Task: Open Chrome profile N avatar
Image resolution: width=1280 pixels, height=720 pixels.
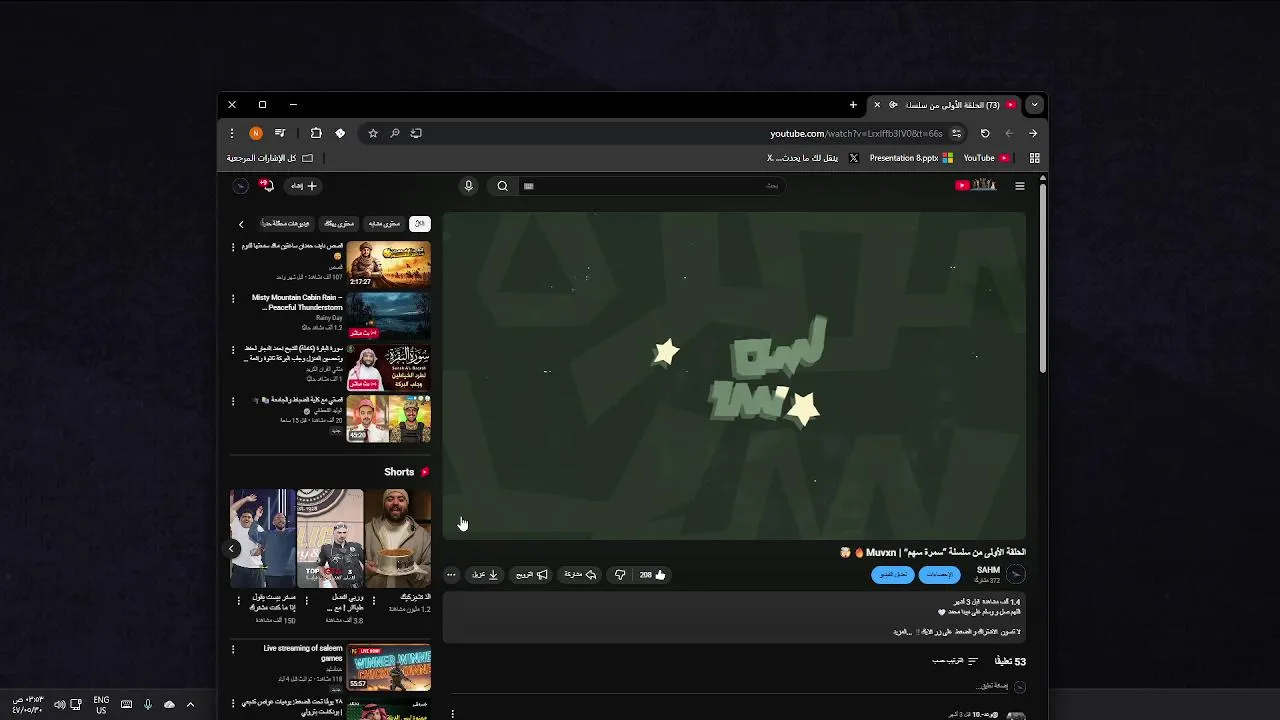Action: coord(256,133)
